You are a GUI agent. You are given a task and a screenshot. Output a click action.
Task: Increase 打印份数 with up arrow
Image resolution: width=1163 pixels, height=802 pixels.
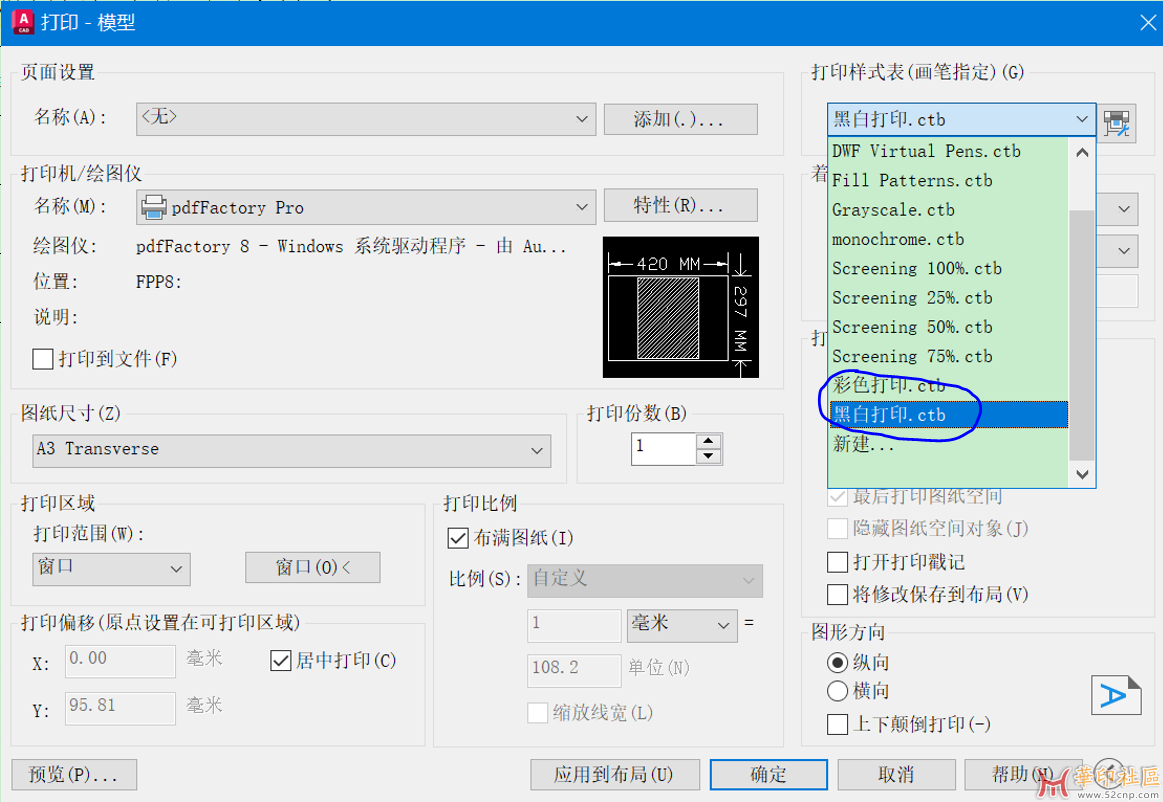(x=708, y=441)
